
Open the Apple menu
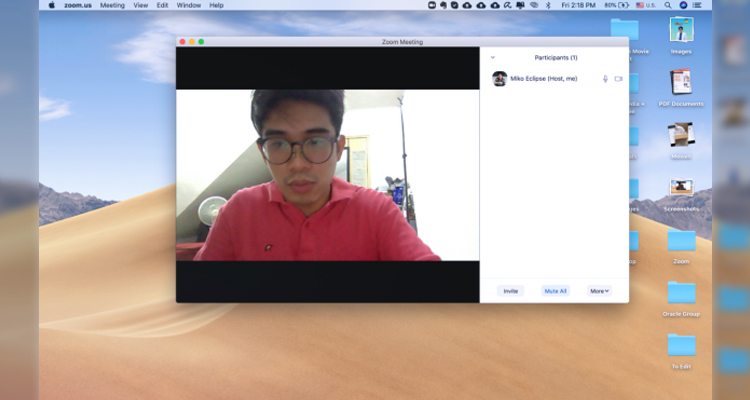click(52, 5)
